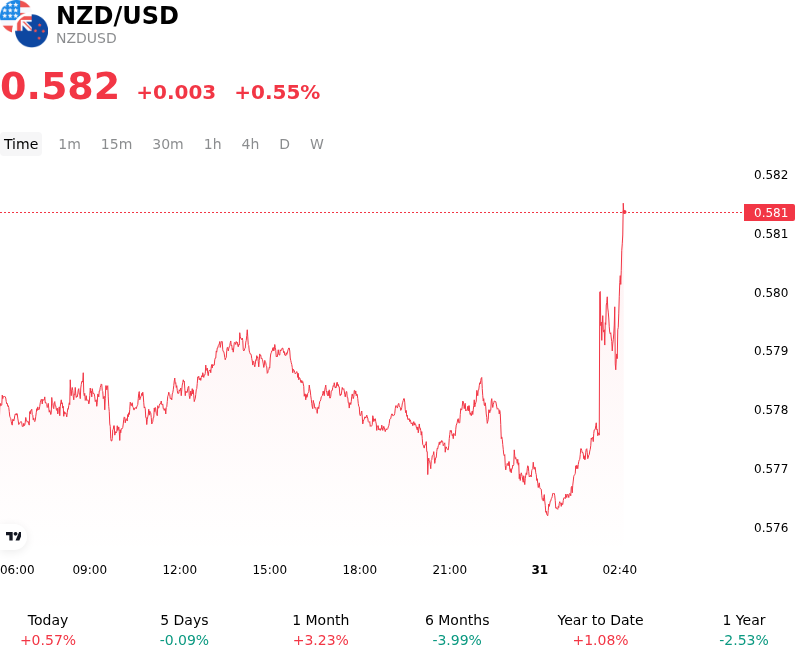Choose the 1h interval
Screen dimensions: 800x660
213,144
